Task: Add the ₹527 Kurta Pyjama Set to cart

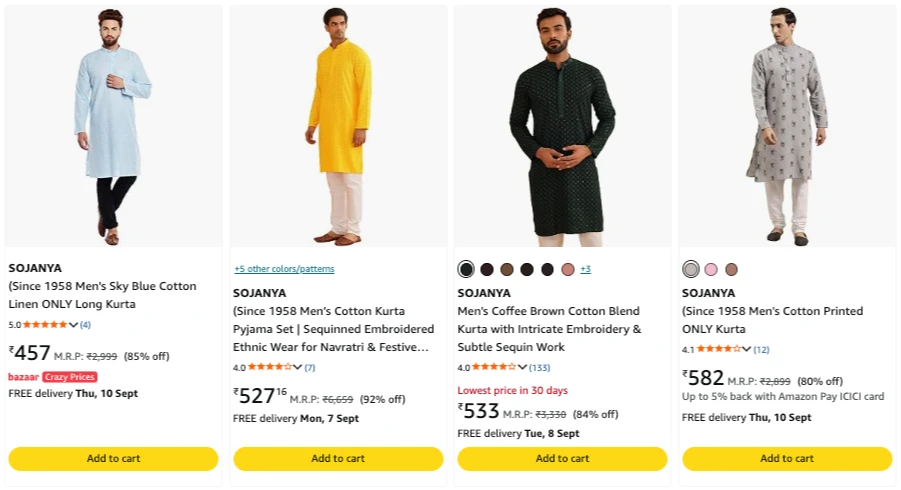Action: click(x=338, y=458)
